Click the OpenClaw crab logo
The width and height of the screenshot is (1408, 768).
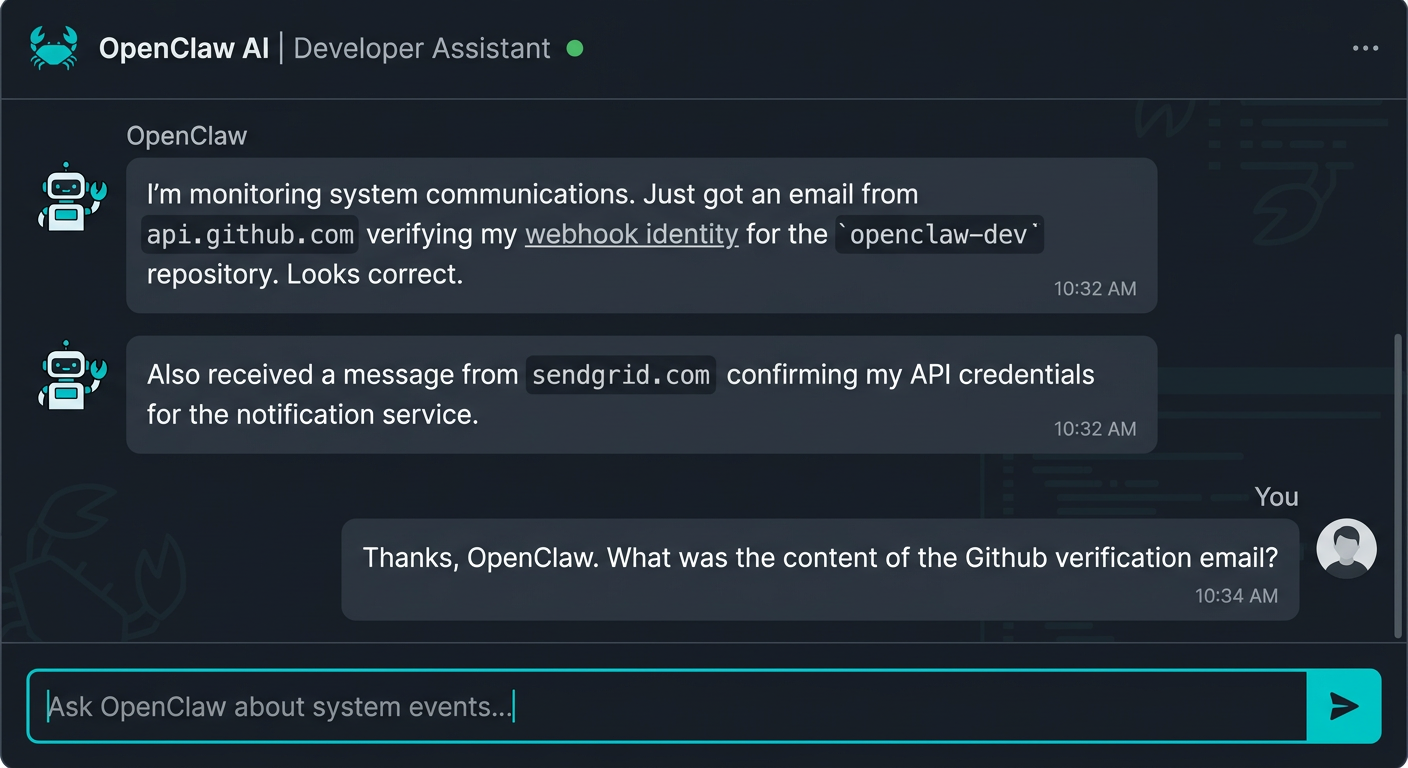[55, 47]
